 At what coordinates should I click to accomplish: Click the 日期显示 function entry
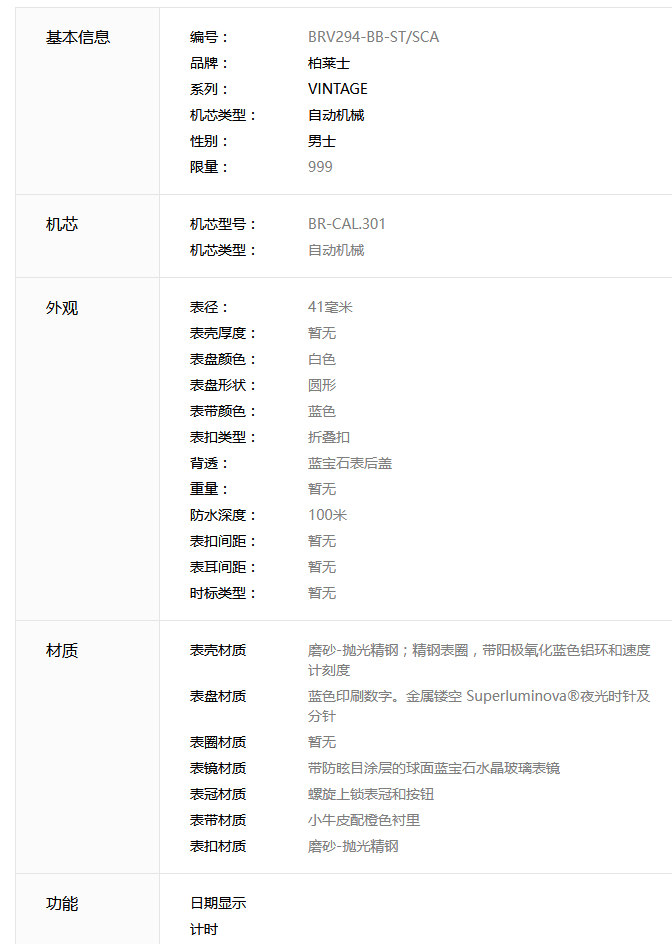(218, 903)
